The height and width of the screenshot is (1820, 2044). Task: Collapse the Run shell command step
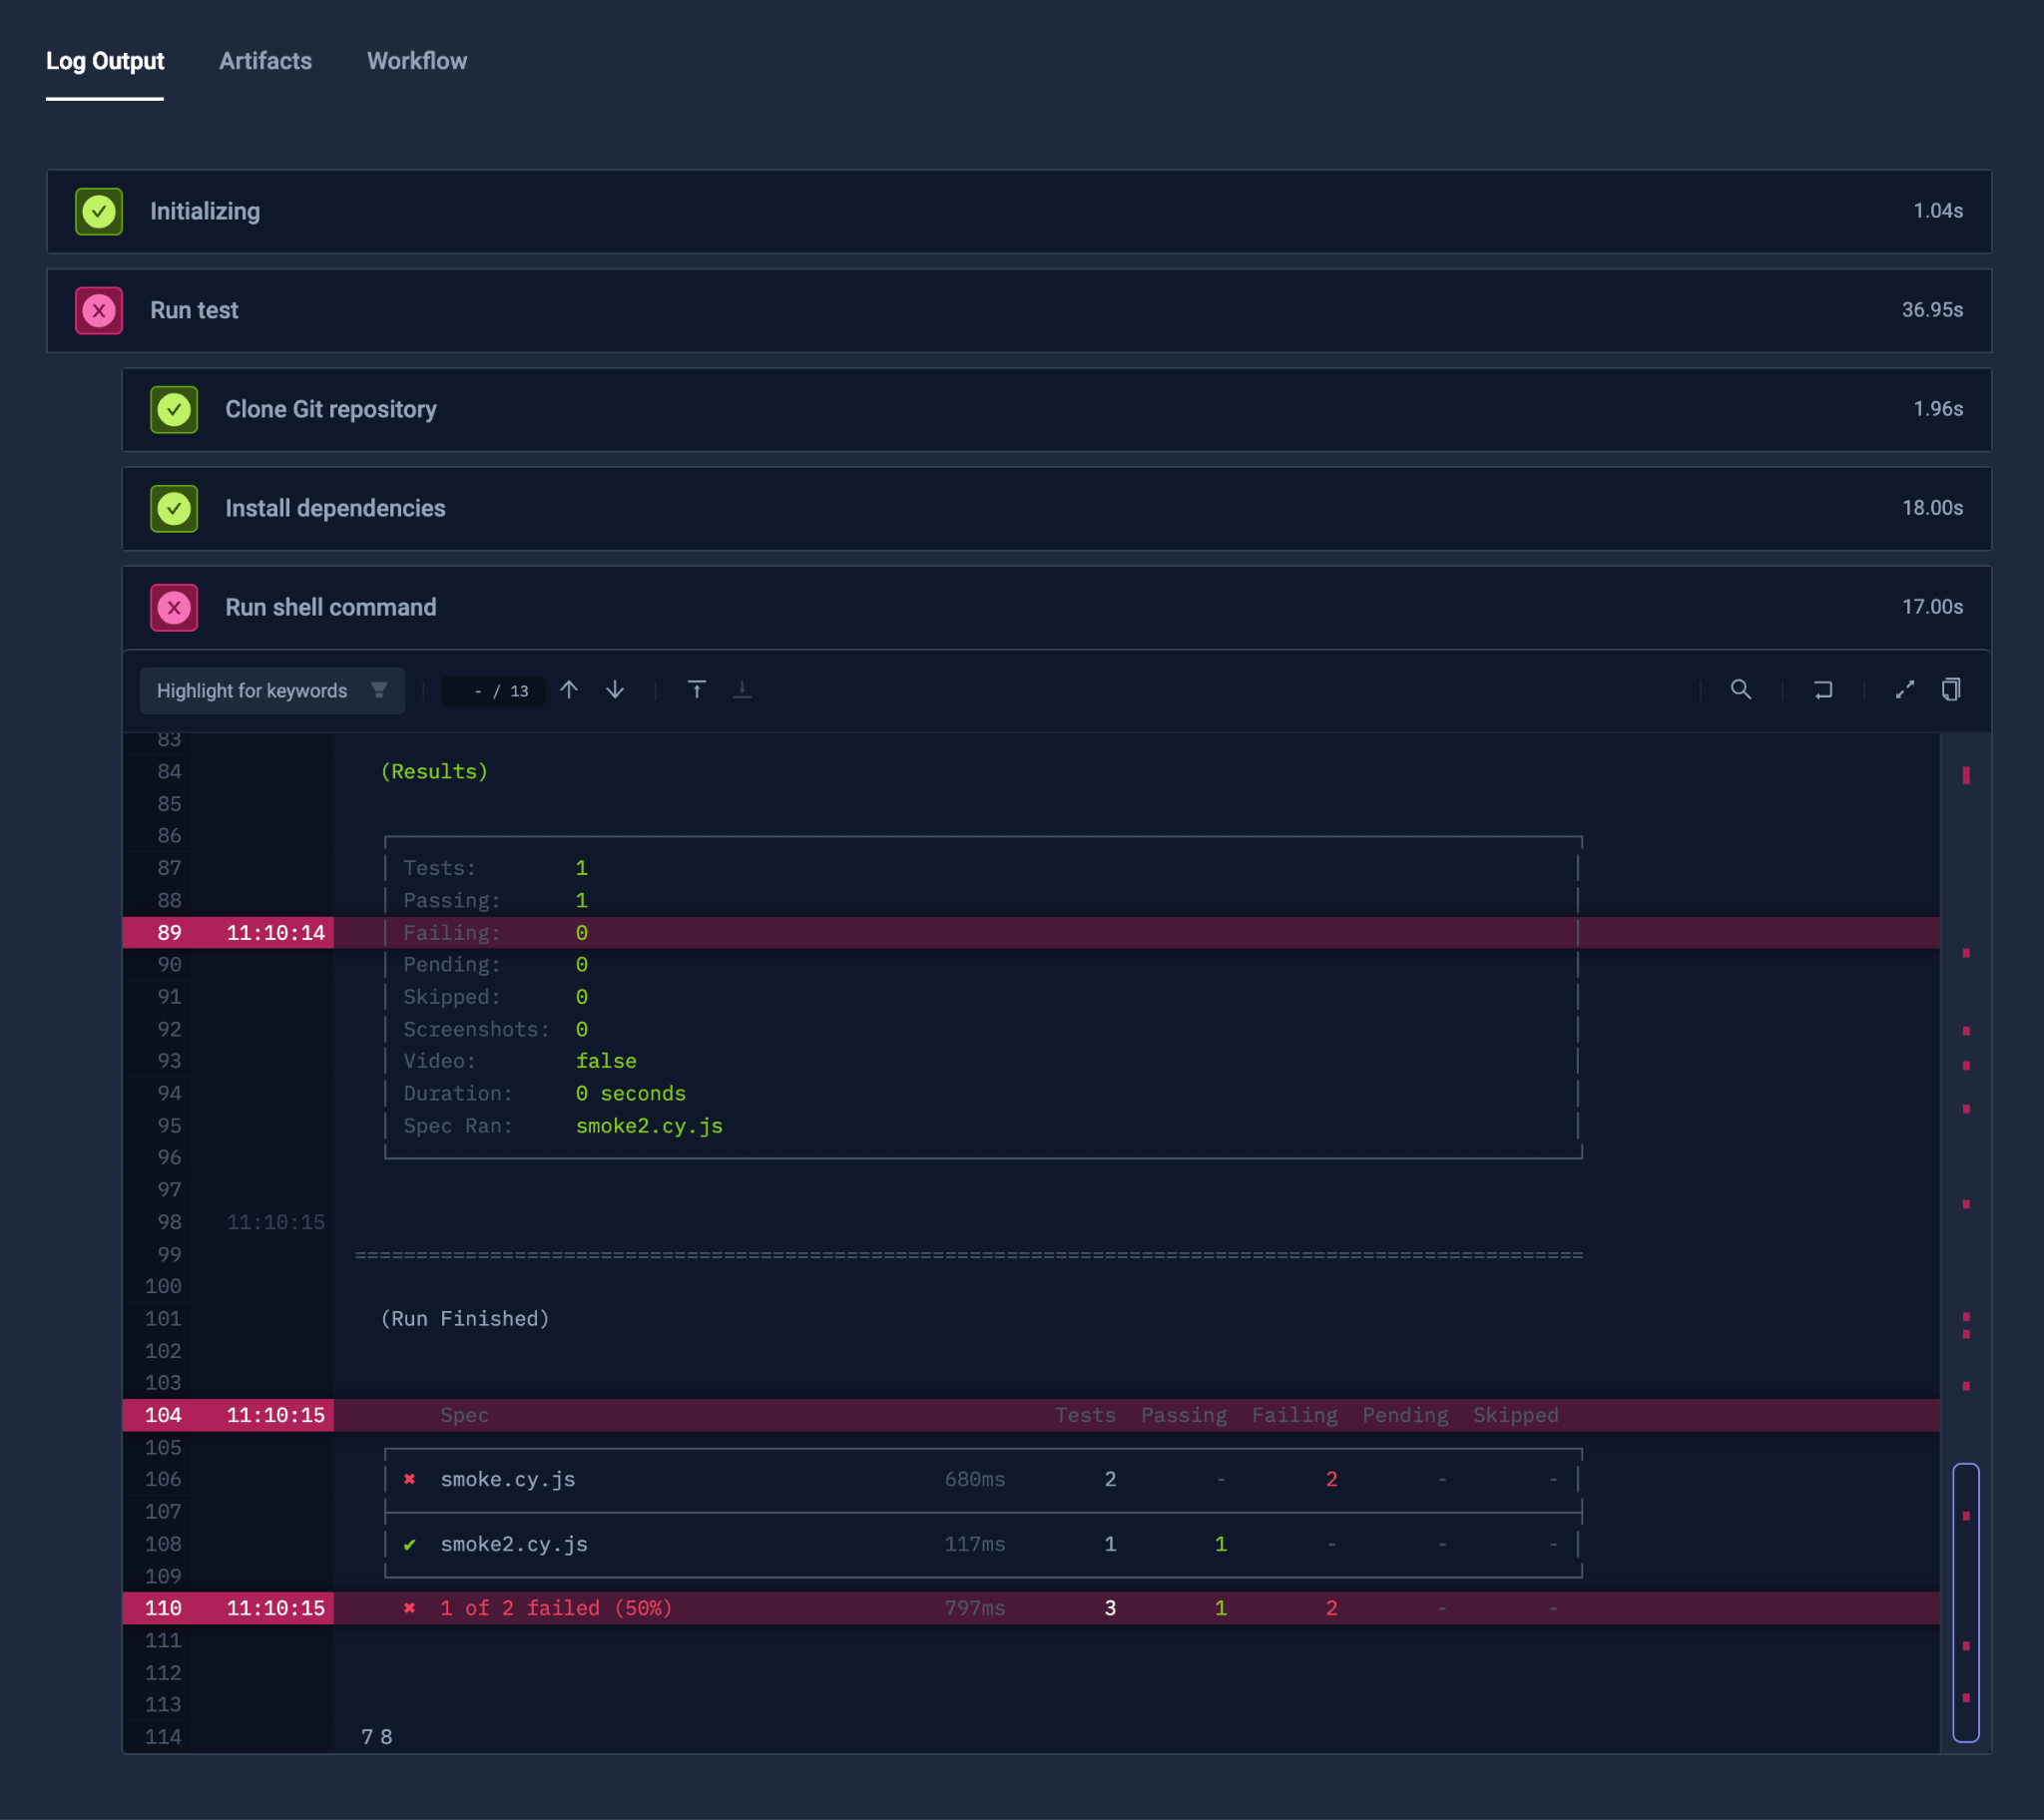(330, 608)
